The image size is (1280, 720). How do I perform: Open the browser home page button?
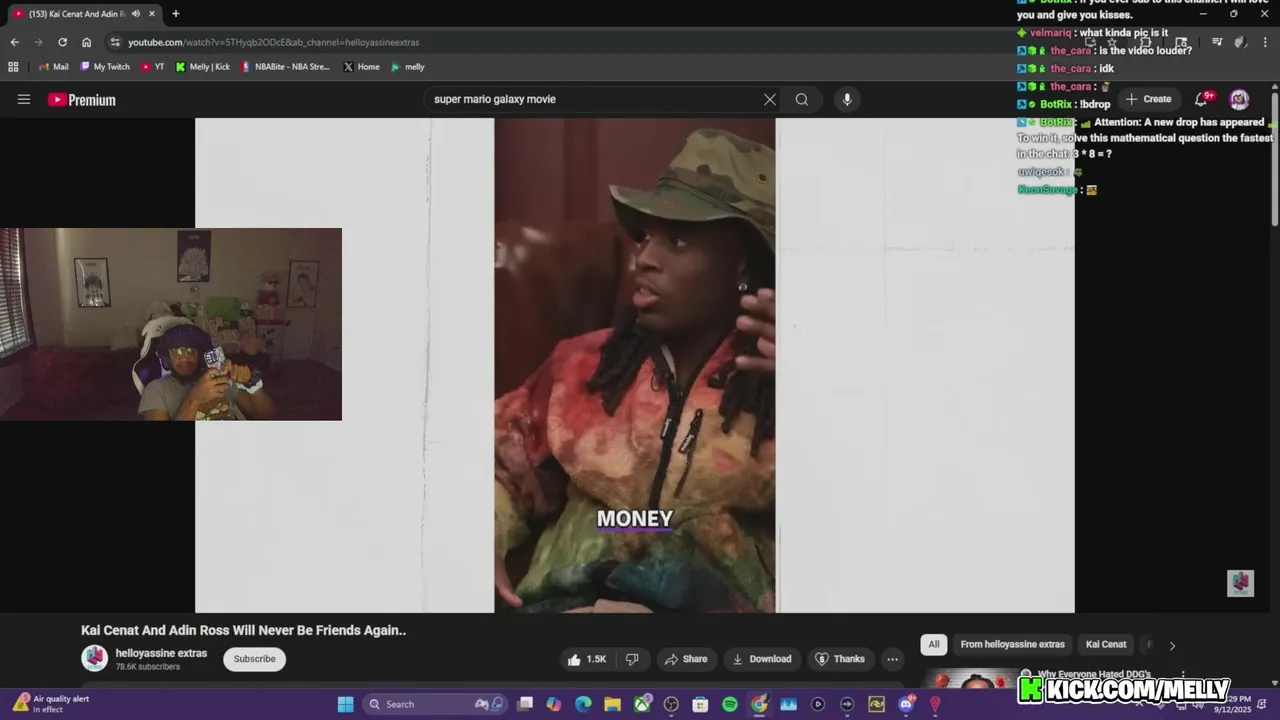pyautogui.click(x=86, y=42)
